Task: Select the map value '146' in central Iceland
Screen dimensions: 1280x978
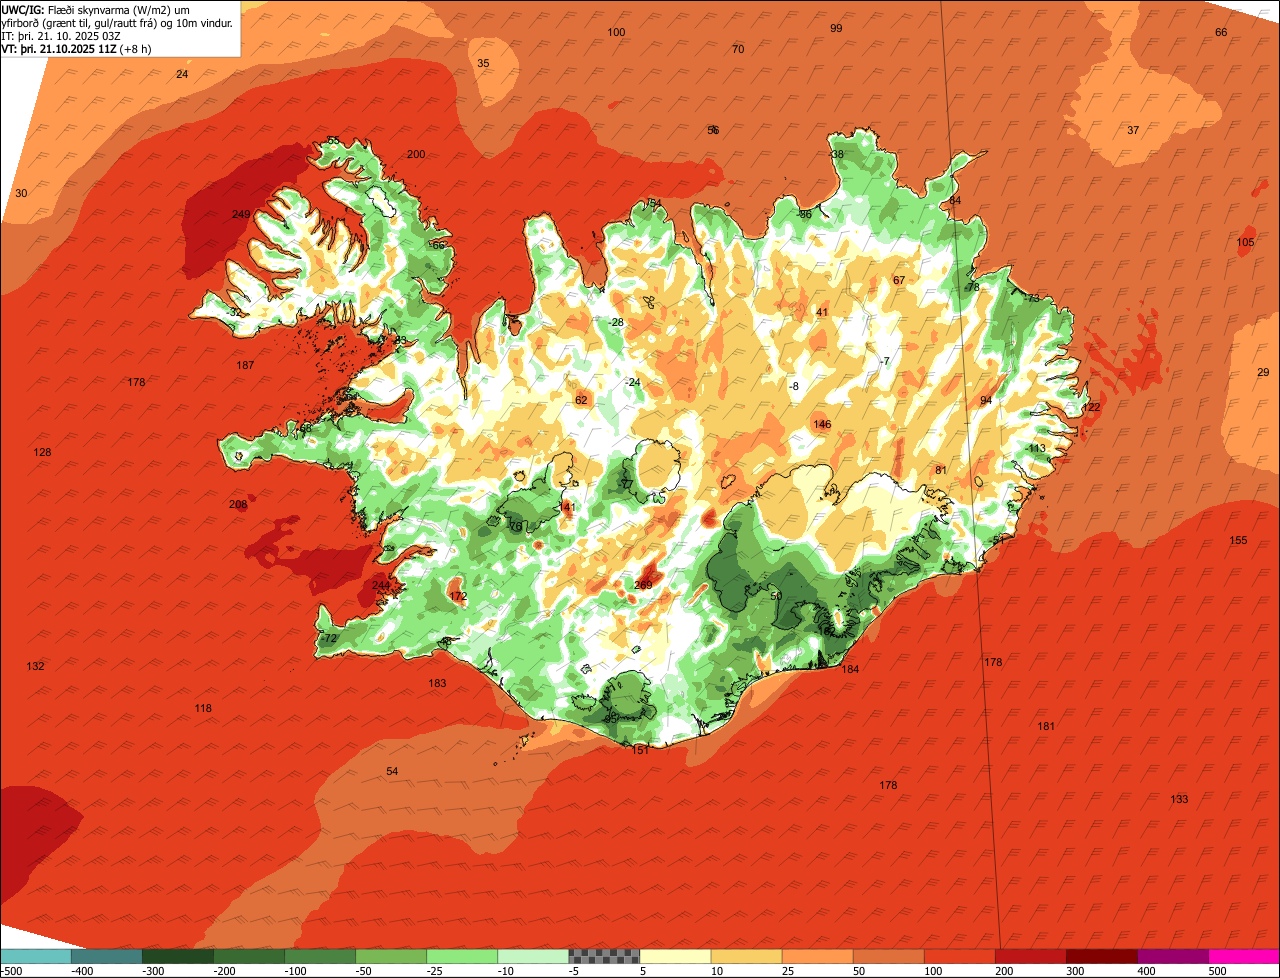Action: 822,424
